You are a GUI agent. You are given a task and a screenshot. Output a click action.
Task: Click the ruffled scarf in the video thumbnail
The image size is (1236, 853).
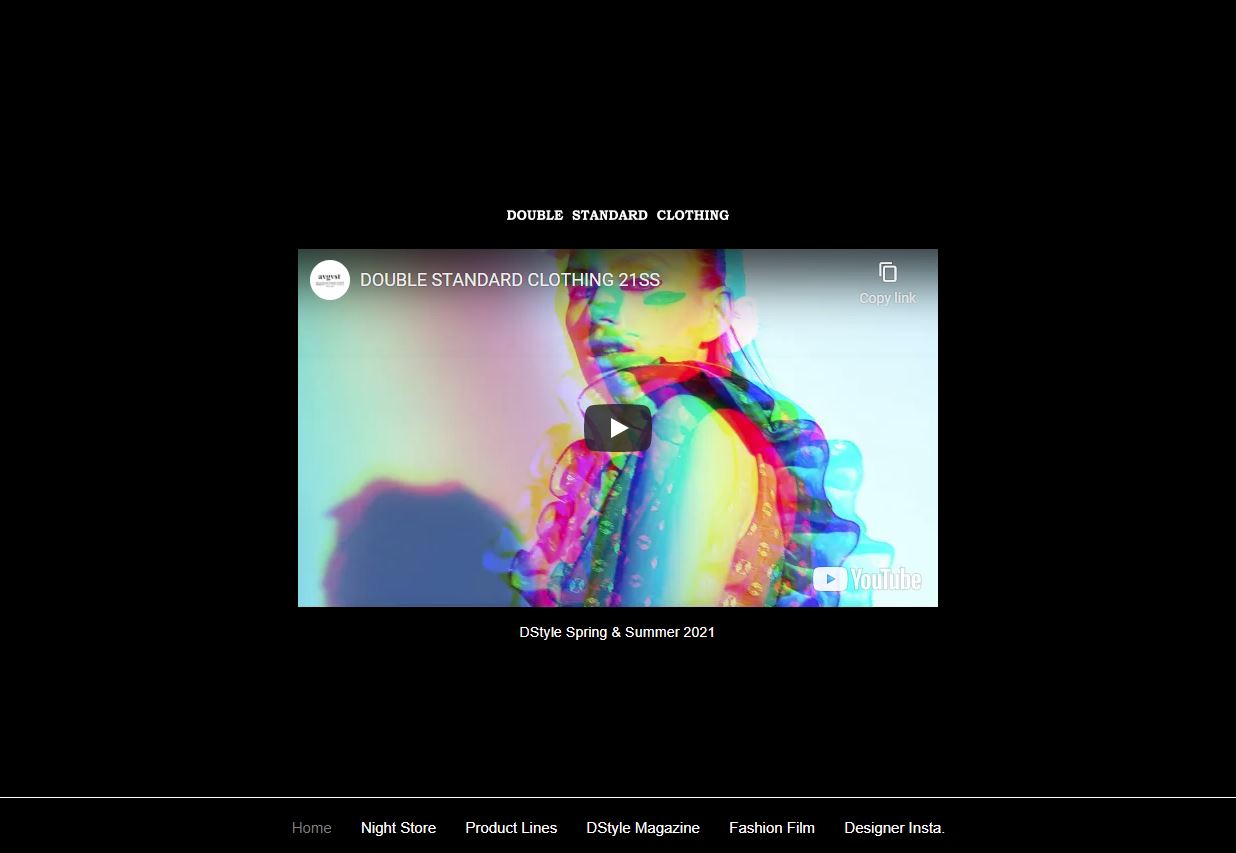click(x=800, y=480)
